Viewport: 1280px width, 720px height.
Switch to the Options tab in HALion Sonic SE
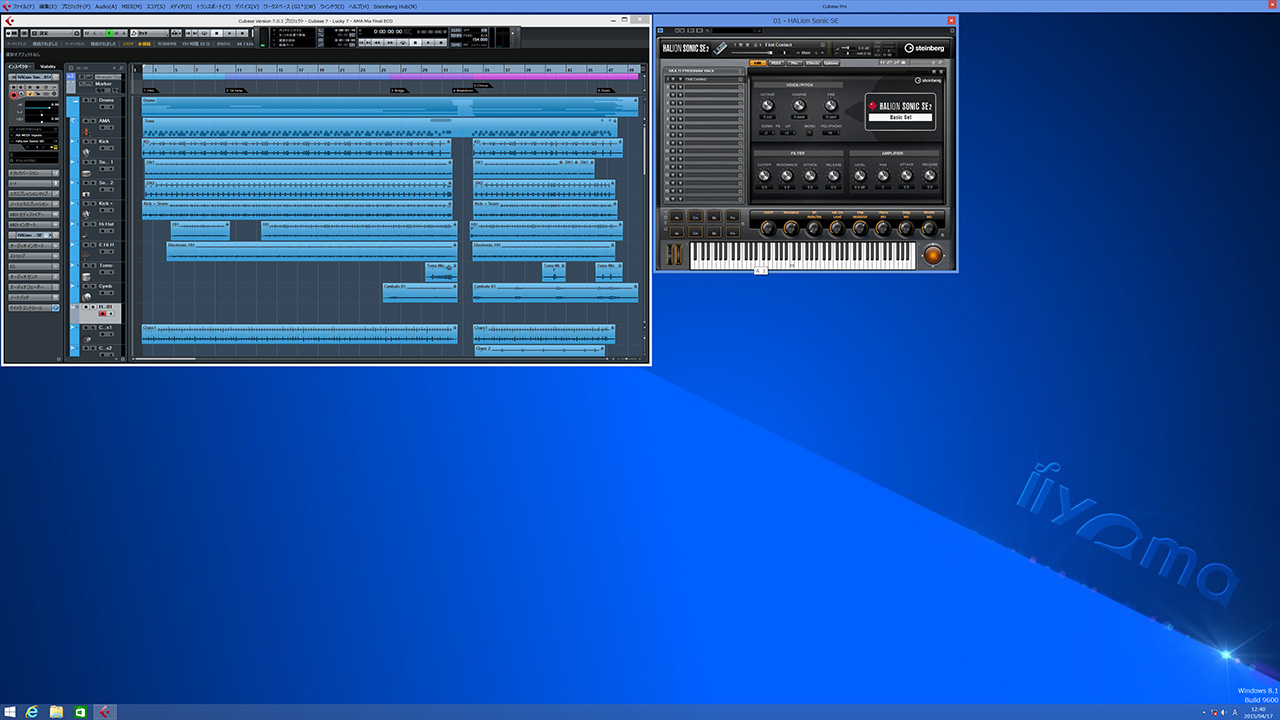831,63
